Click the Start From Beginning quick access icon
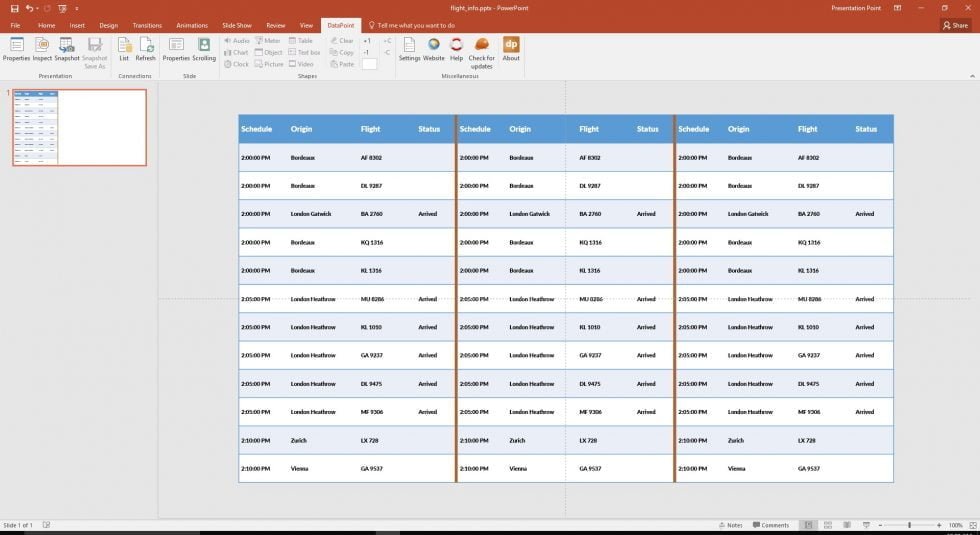The width and height of the screenshot is (980, 535). [62, 8]
